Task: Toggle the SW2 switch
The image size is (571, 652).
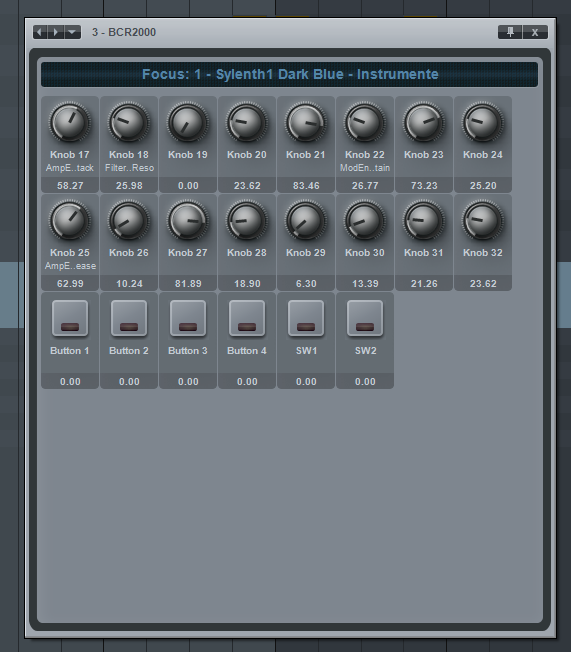Action: pos(365,318)
